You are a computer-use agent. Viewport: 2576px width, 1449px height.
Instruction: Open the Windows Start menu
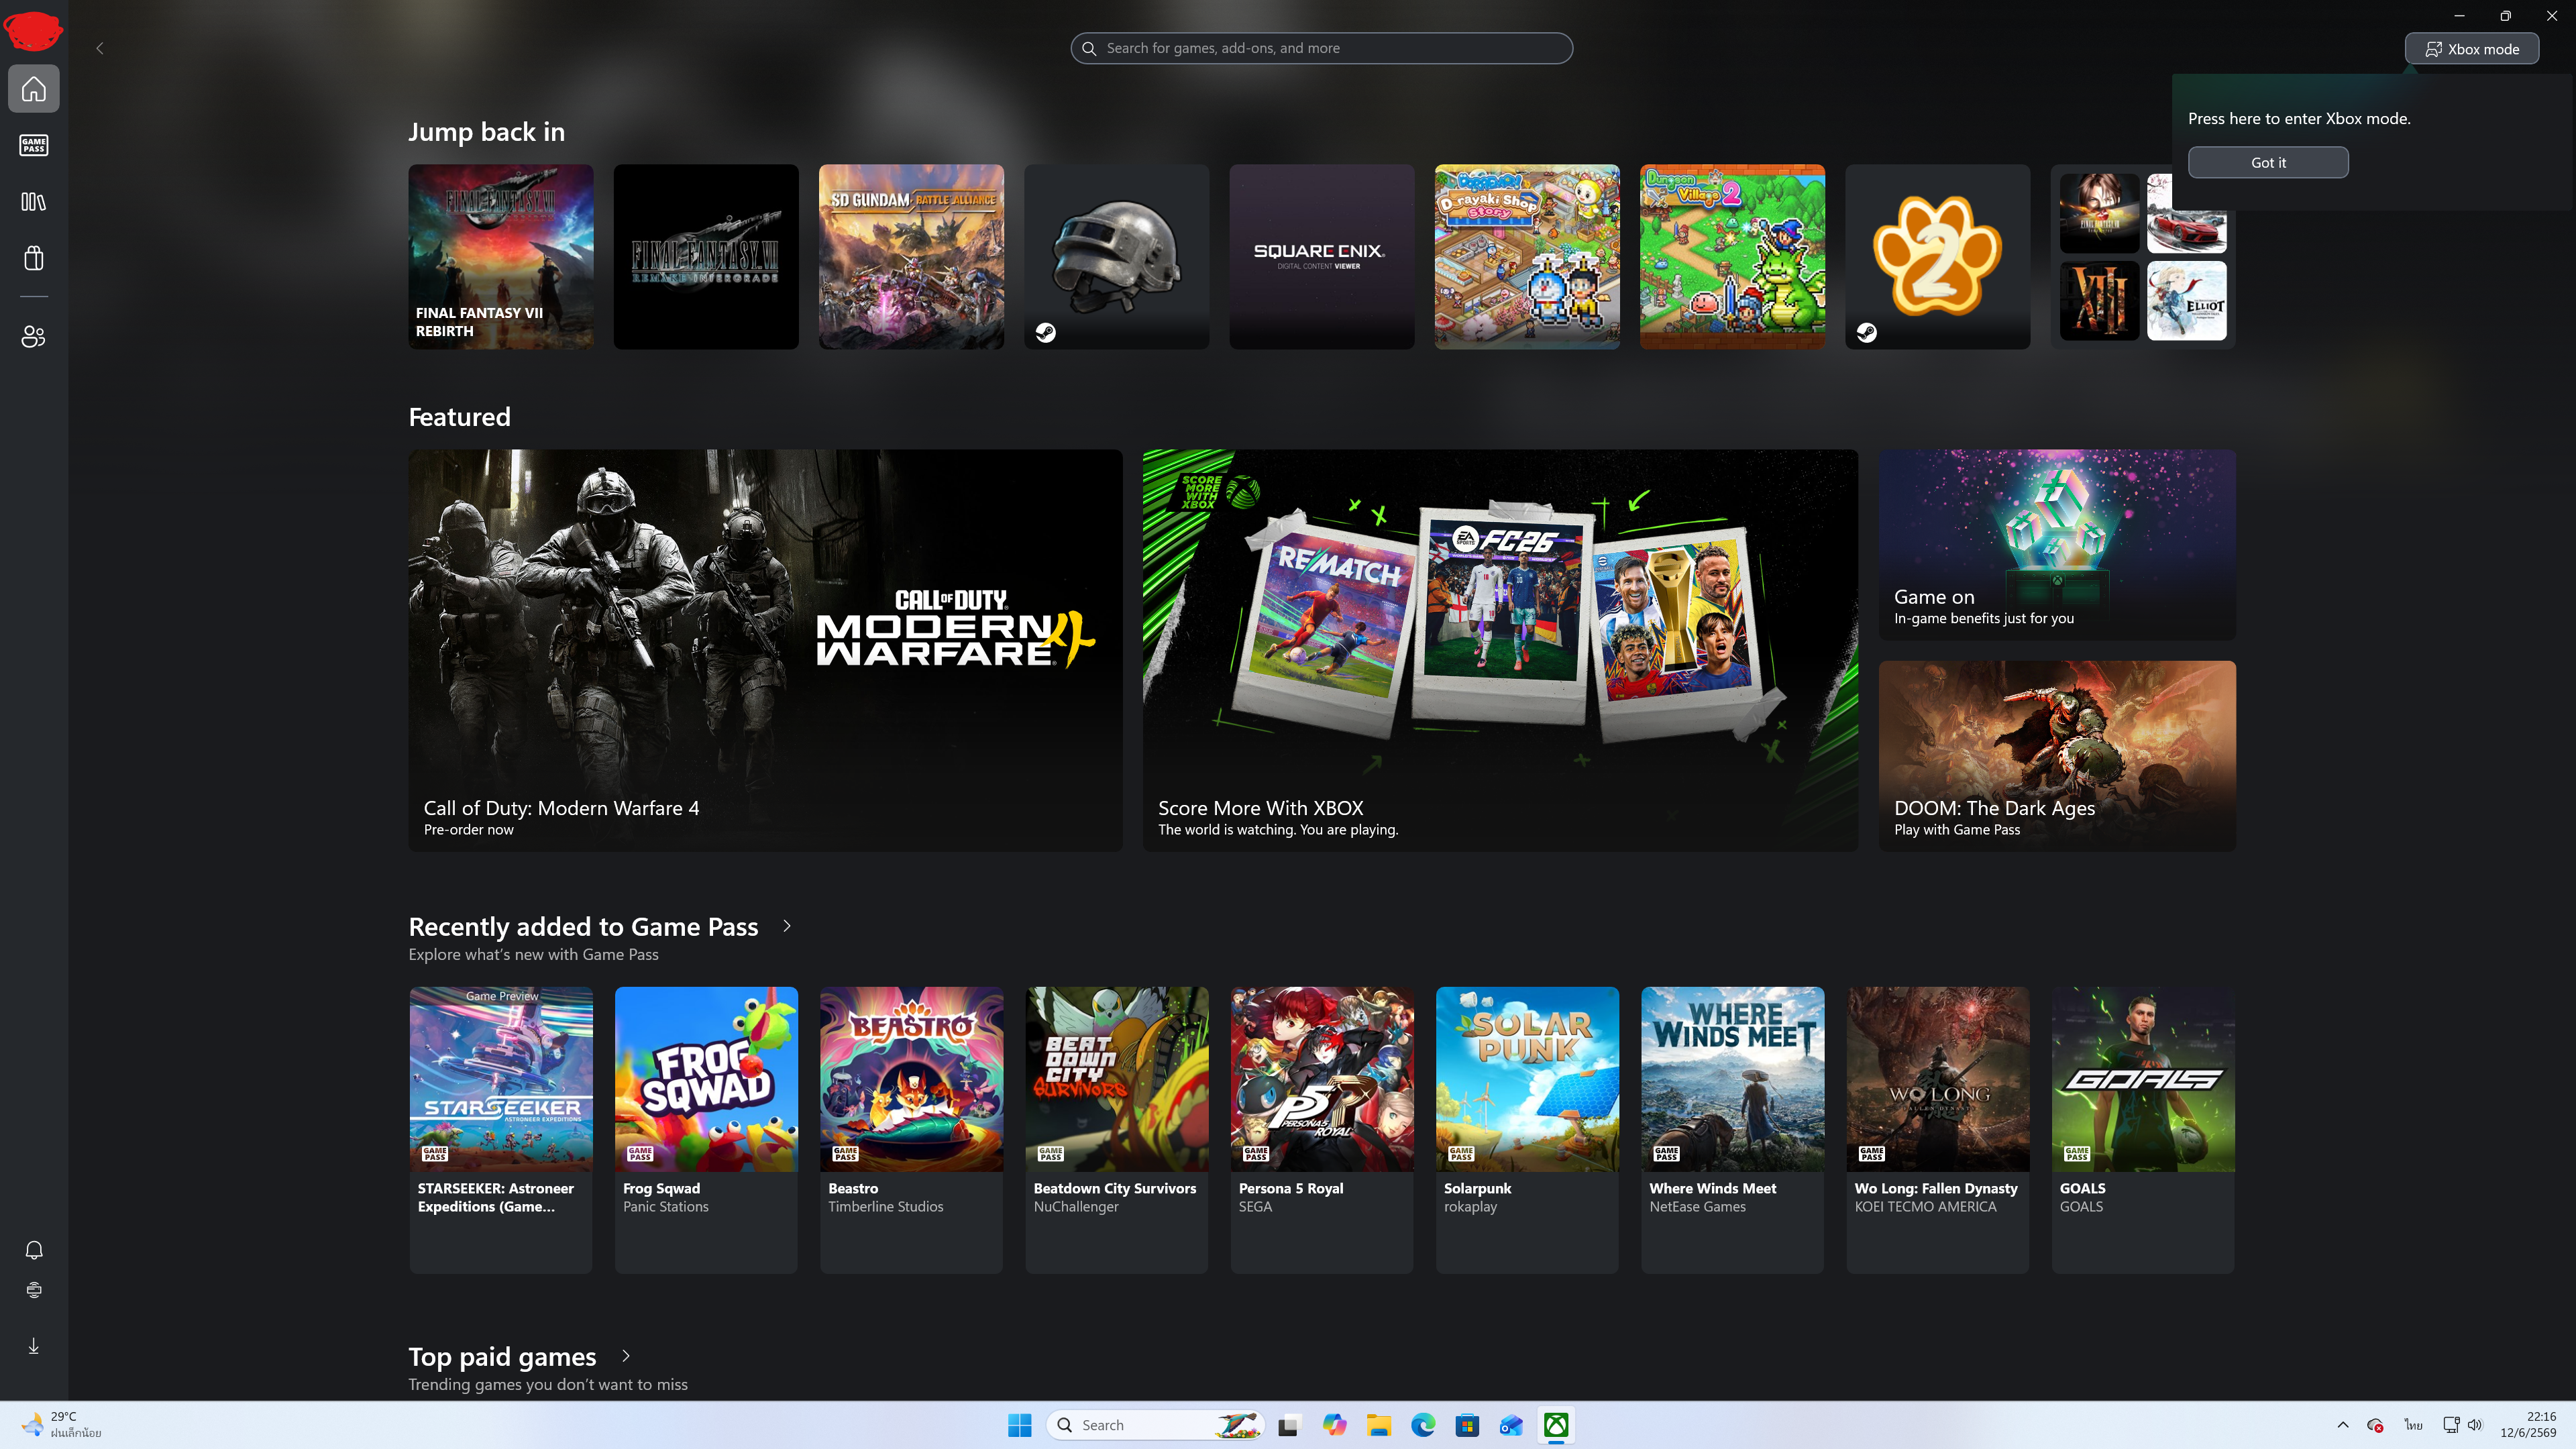pos(1019,1425)
